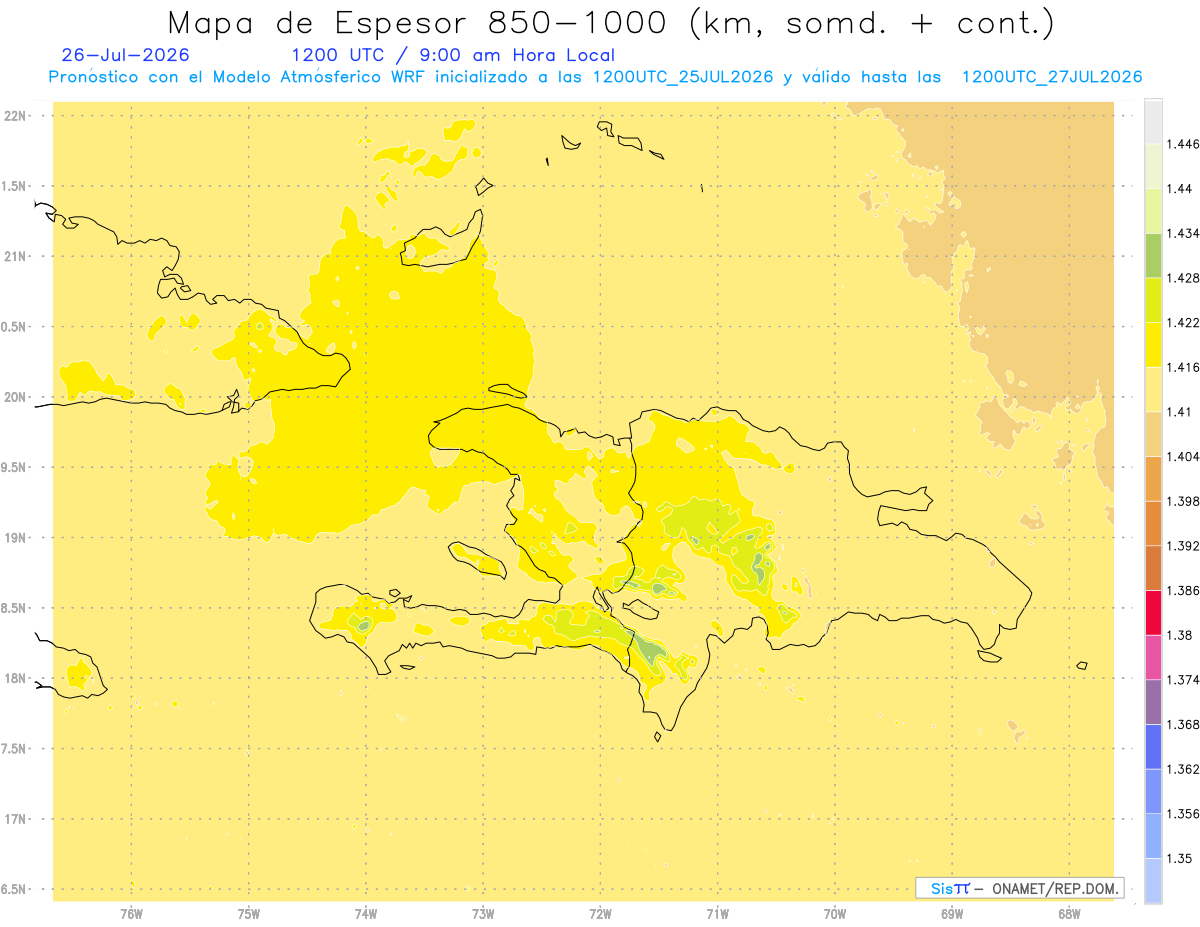Click the 1.434 colorbar value
This screenshot has width=1200, height=927.
pyautogui.click(x=1183, y=233)
